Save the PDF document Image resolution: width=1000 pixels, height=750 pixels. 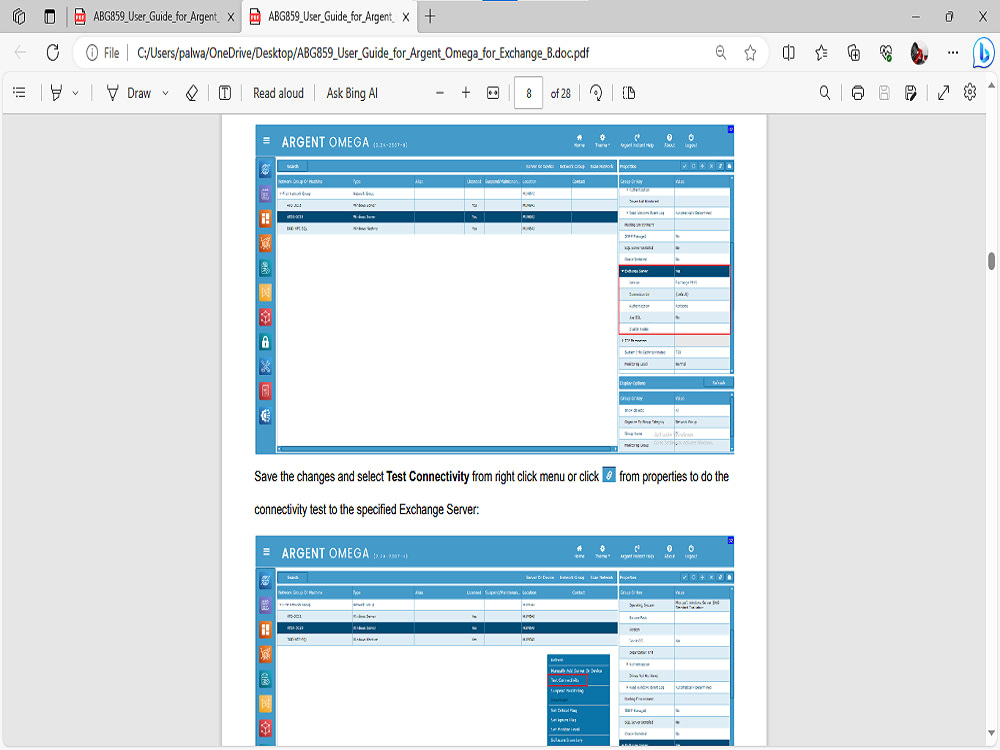click(884, 92)
